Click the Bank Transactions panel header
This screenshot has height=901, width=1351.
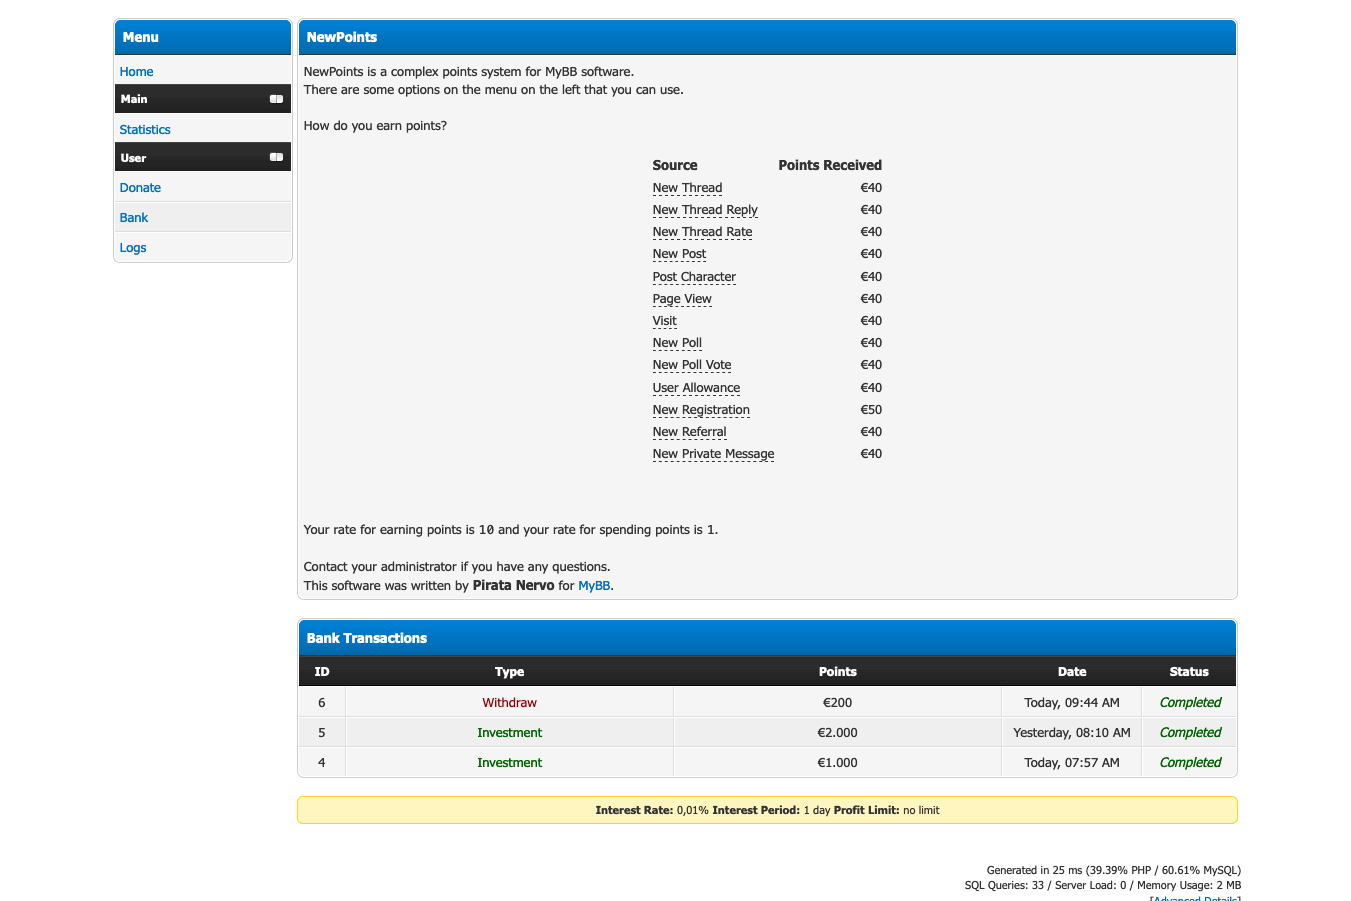[367, 638]
